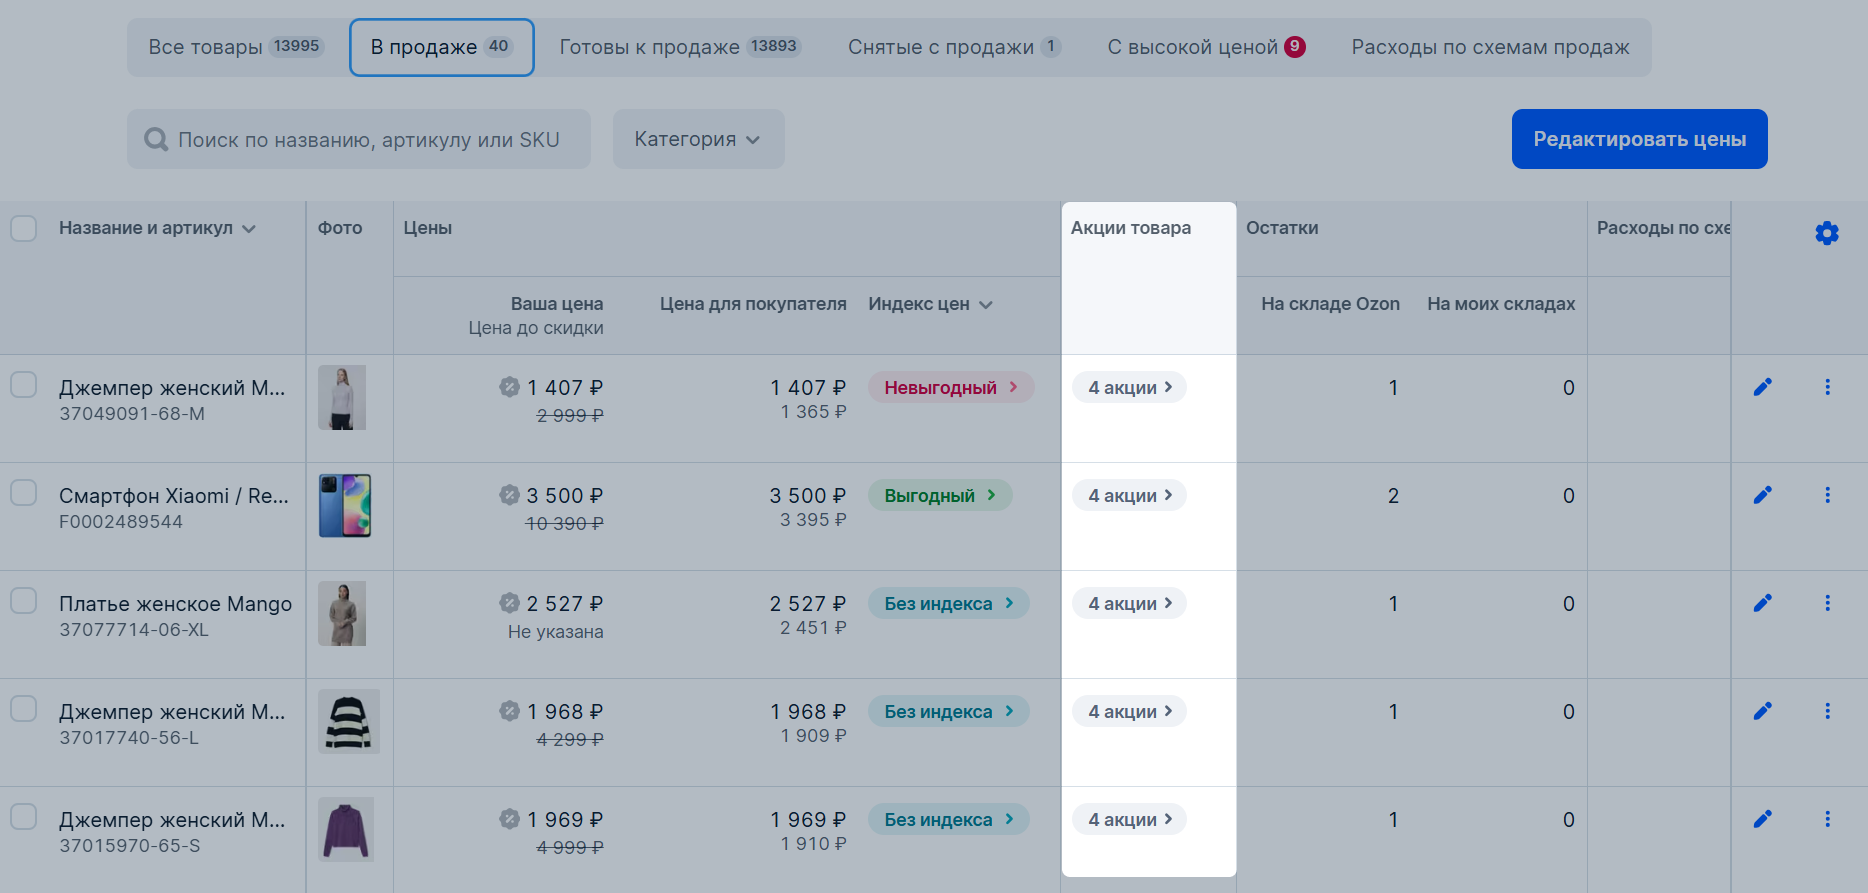Screen dimensions: 1868x893
Task: Open the Xiaomi smartphone photo thumbnail
Action: pyautogui.click(x=345, y=506)
